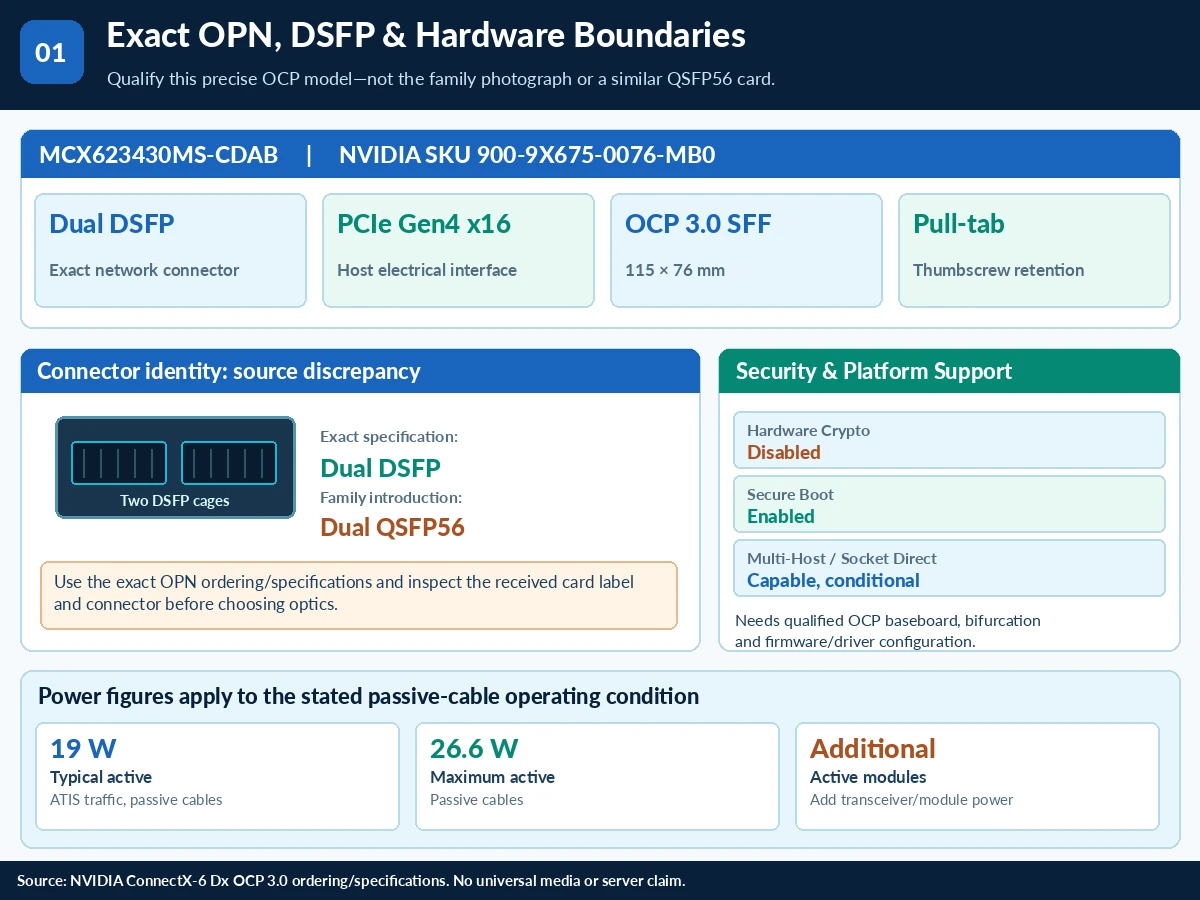This screenshot has width=1200, height=900.
Task: Select the '26.6 W' power figure
Action: coord(474,749)
